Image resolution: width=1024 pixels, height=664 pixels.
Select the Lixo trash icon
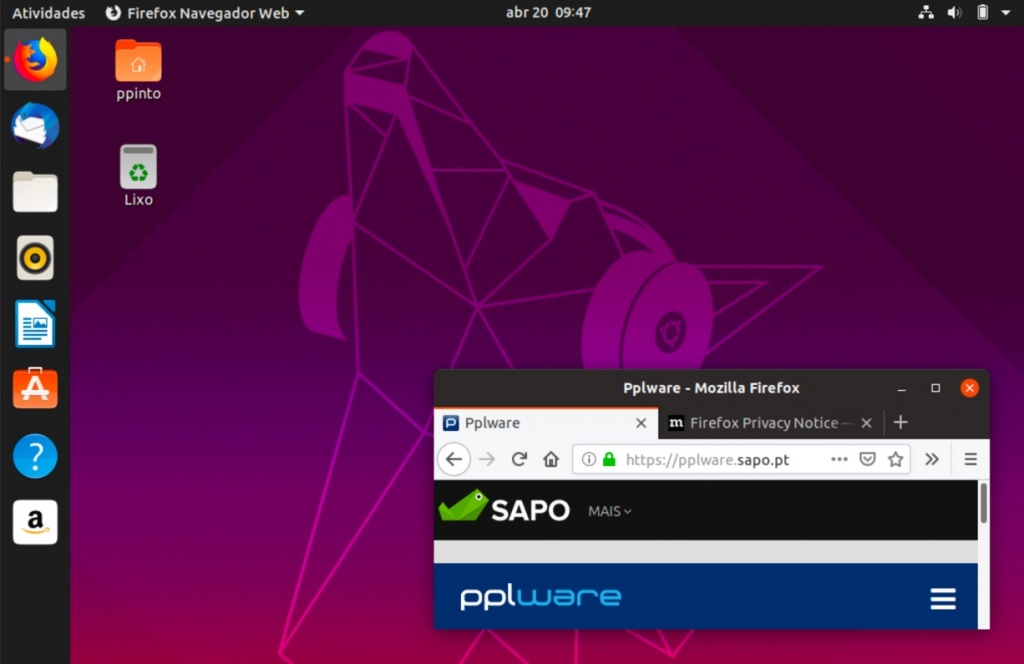pos(138,176)
